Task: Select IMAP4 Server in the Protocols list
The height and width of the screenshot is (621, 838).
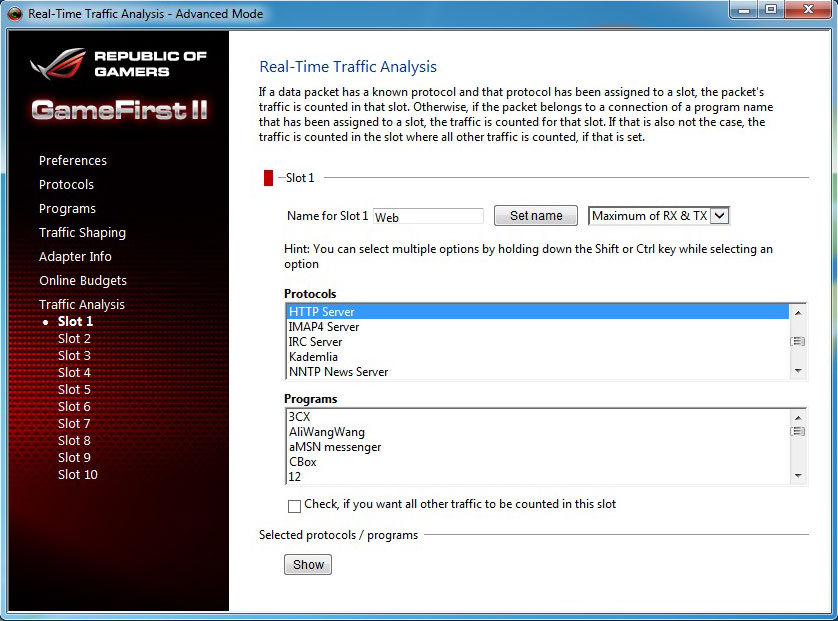Action: tap(538, 327)
